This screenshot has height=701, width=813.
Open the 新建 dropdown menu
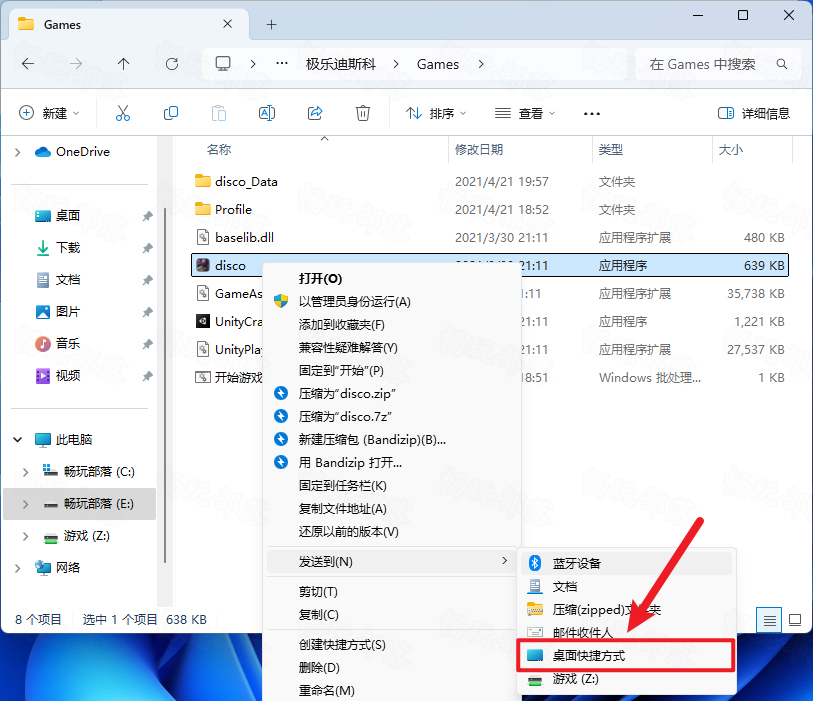pyautogui.click(x=49, y=113)
